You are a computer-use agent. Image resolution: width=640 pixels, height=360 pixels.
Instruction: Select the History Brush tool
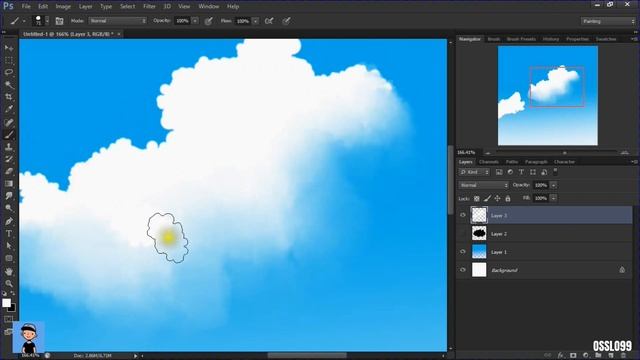9,159
